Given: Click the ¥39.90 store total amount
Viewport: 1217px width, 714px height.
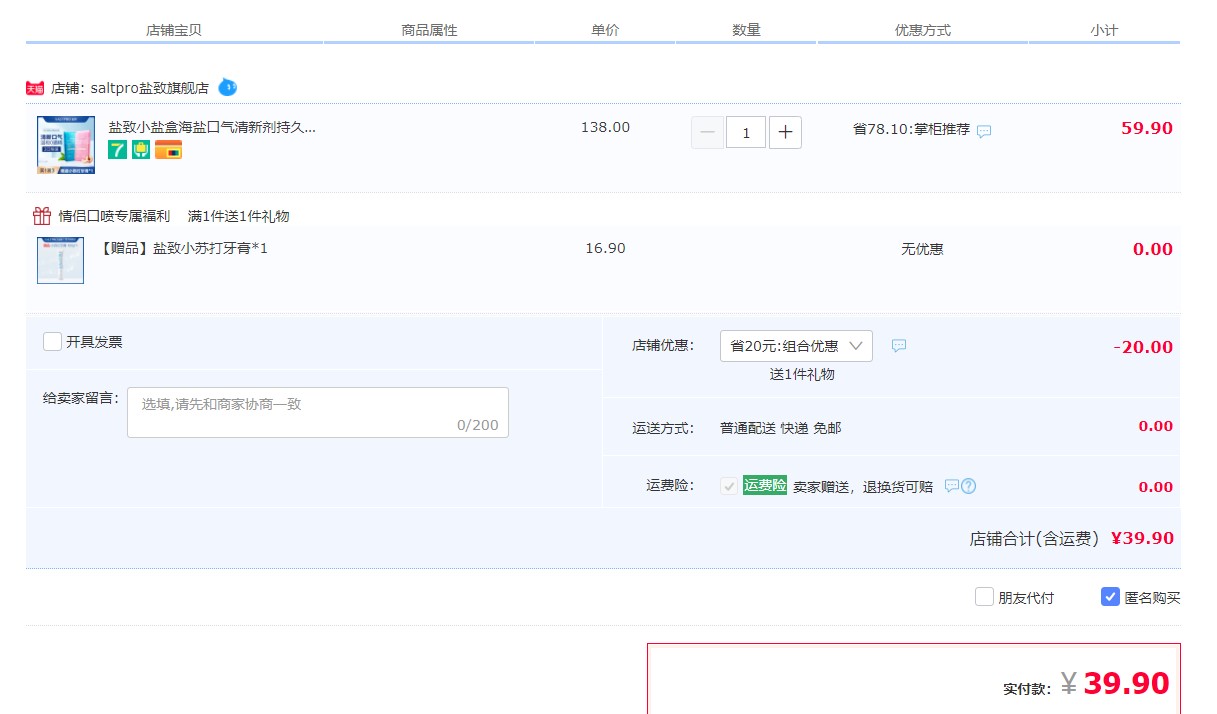Looking at the screenshot, I should [x=1142, y=538].
